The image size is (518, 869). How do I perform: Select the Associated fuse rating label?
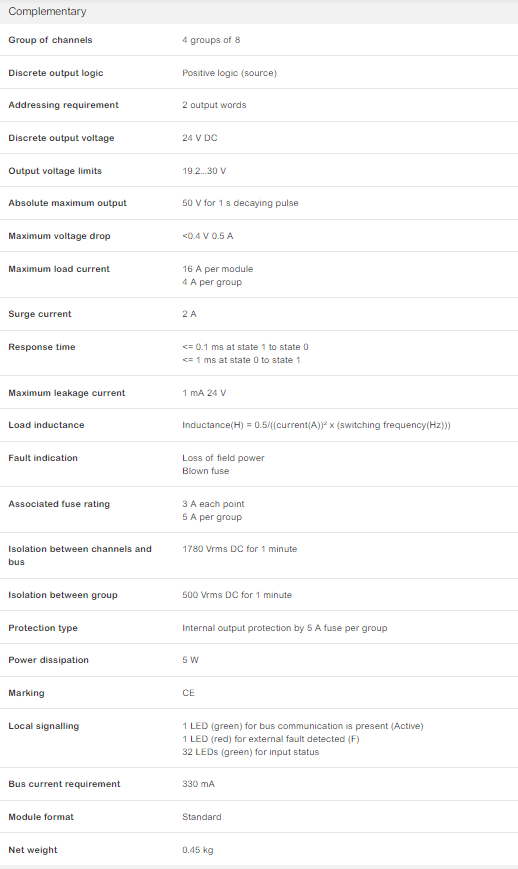pyautogui.click(x=59, y=504)
